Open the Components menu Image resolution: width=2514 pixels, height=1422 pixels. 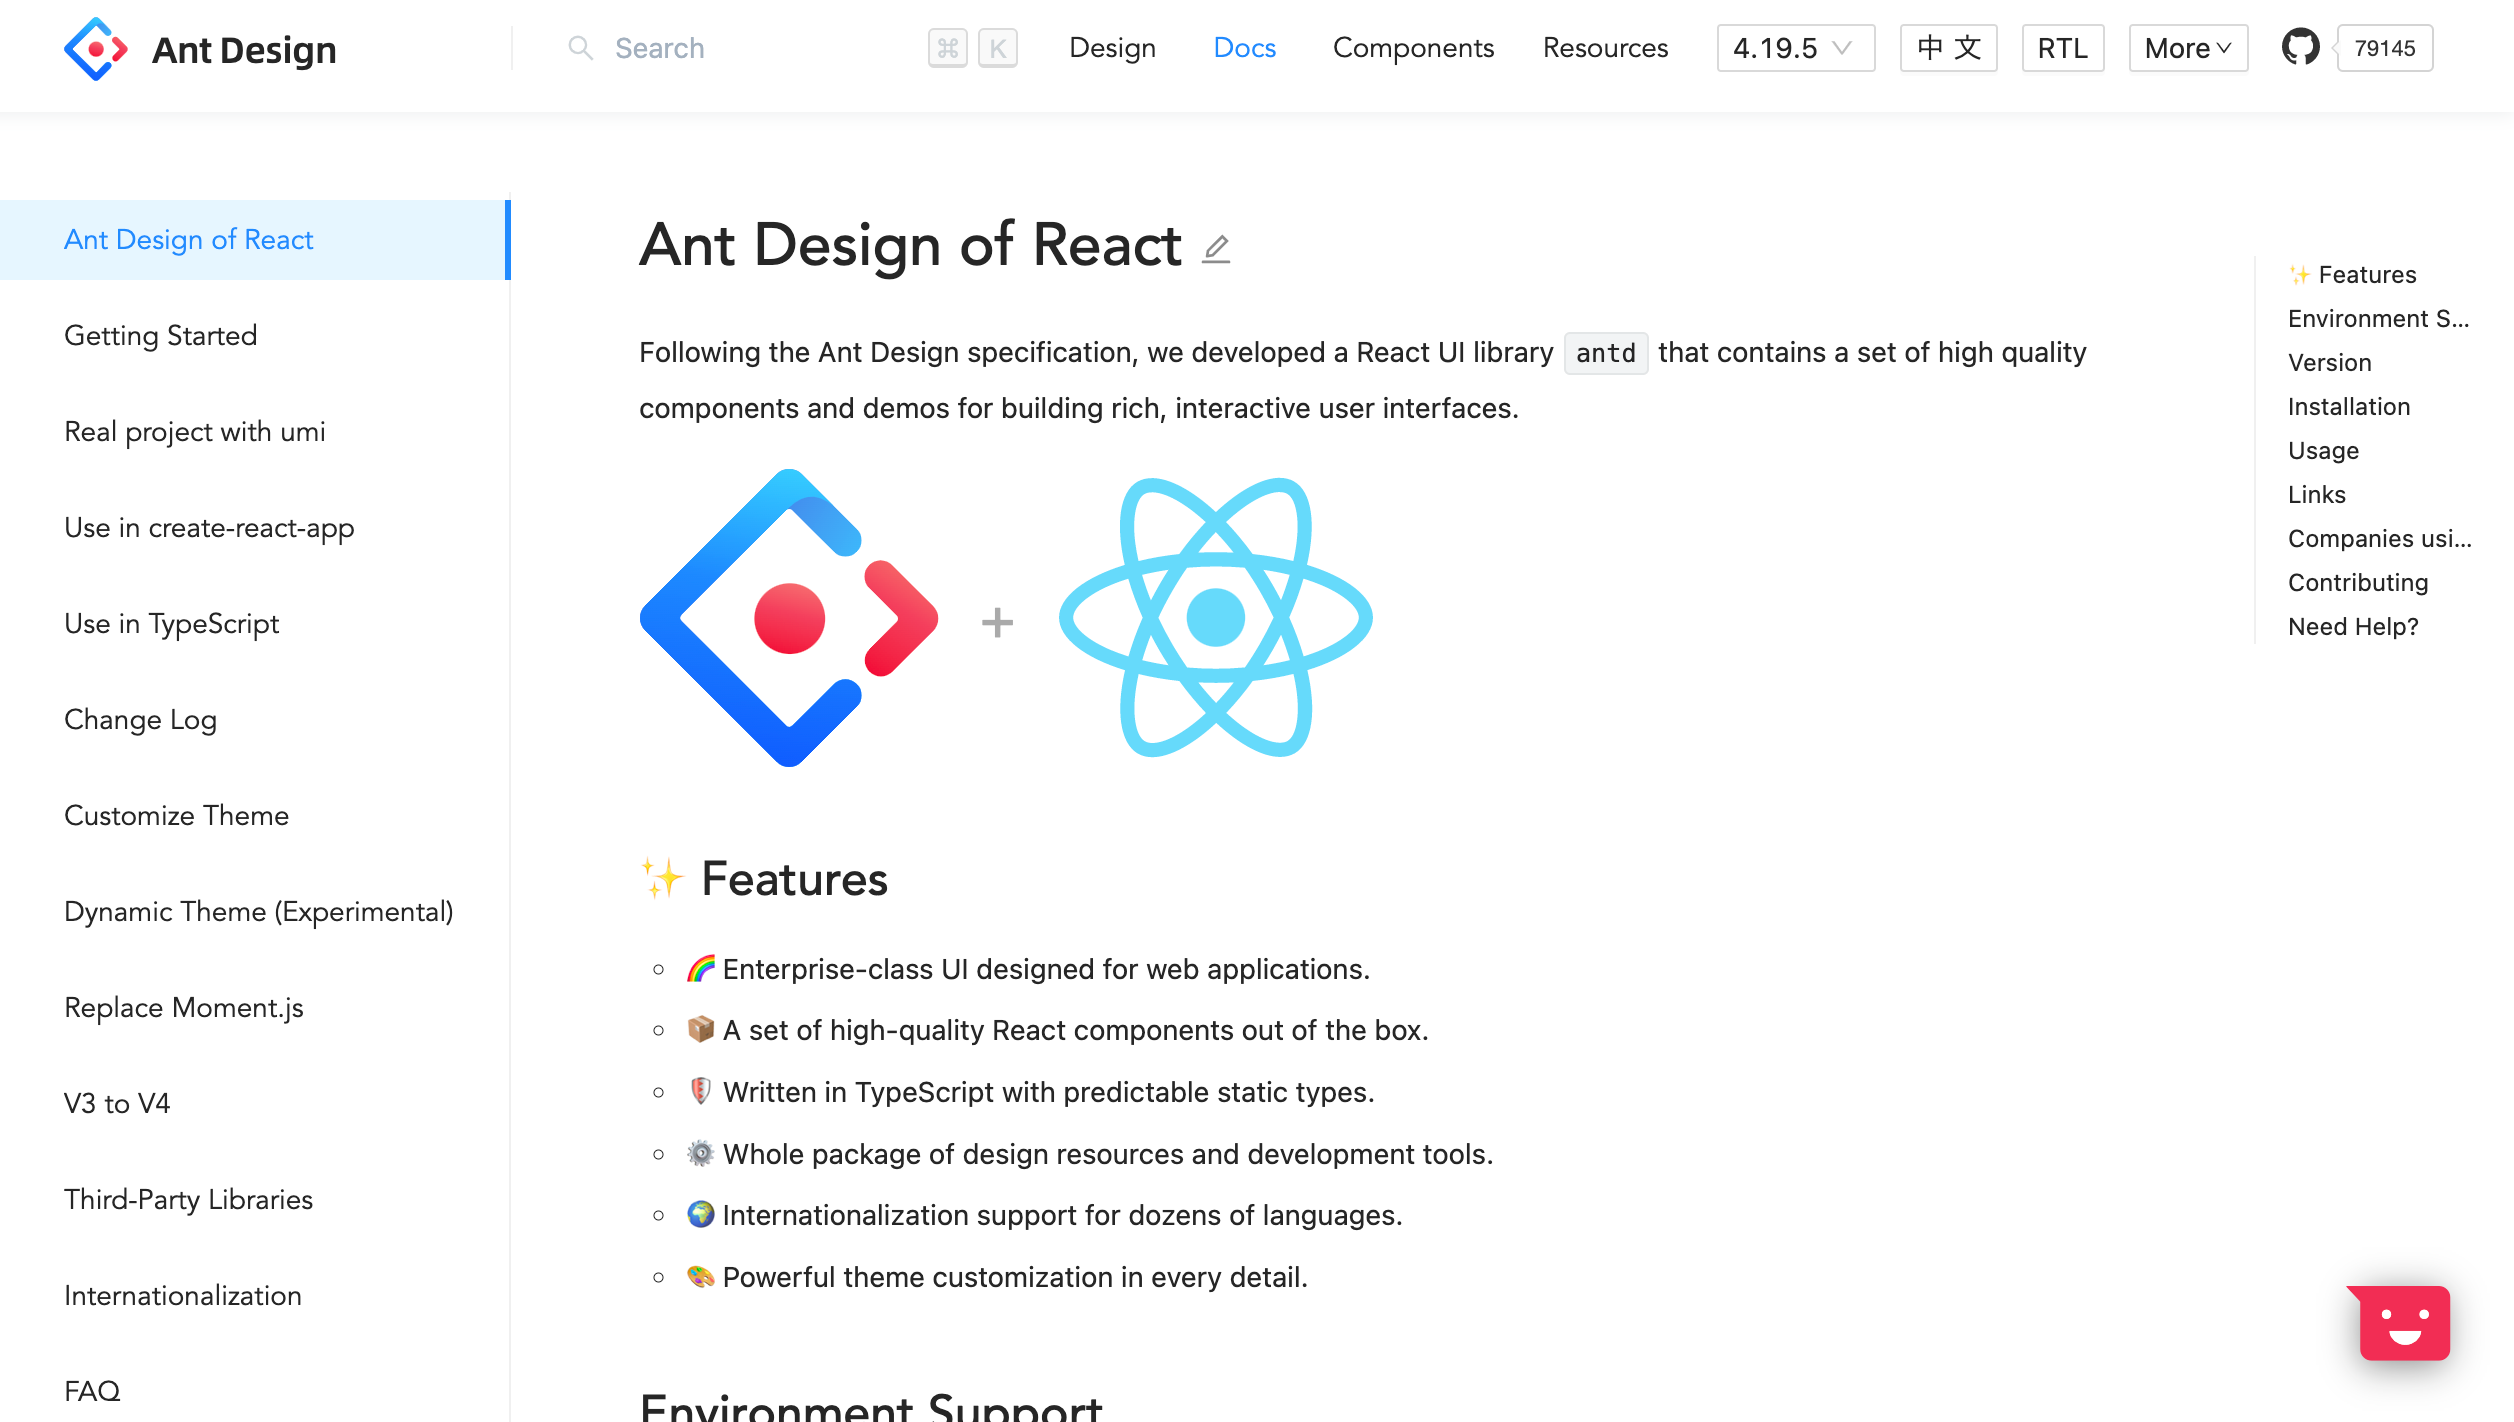click(1412, 48)
